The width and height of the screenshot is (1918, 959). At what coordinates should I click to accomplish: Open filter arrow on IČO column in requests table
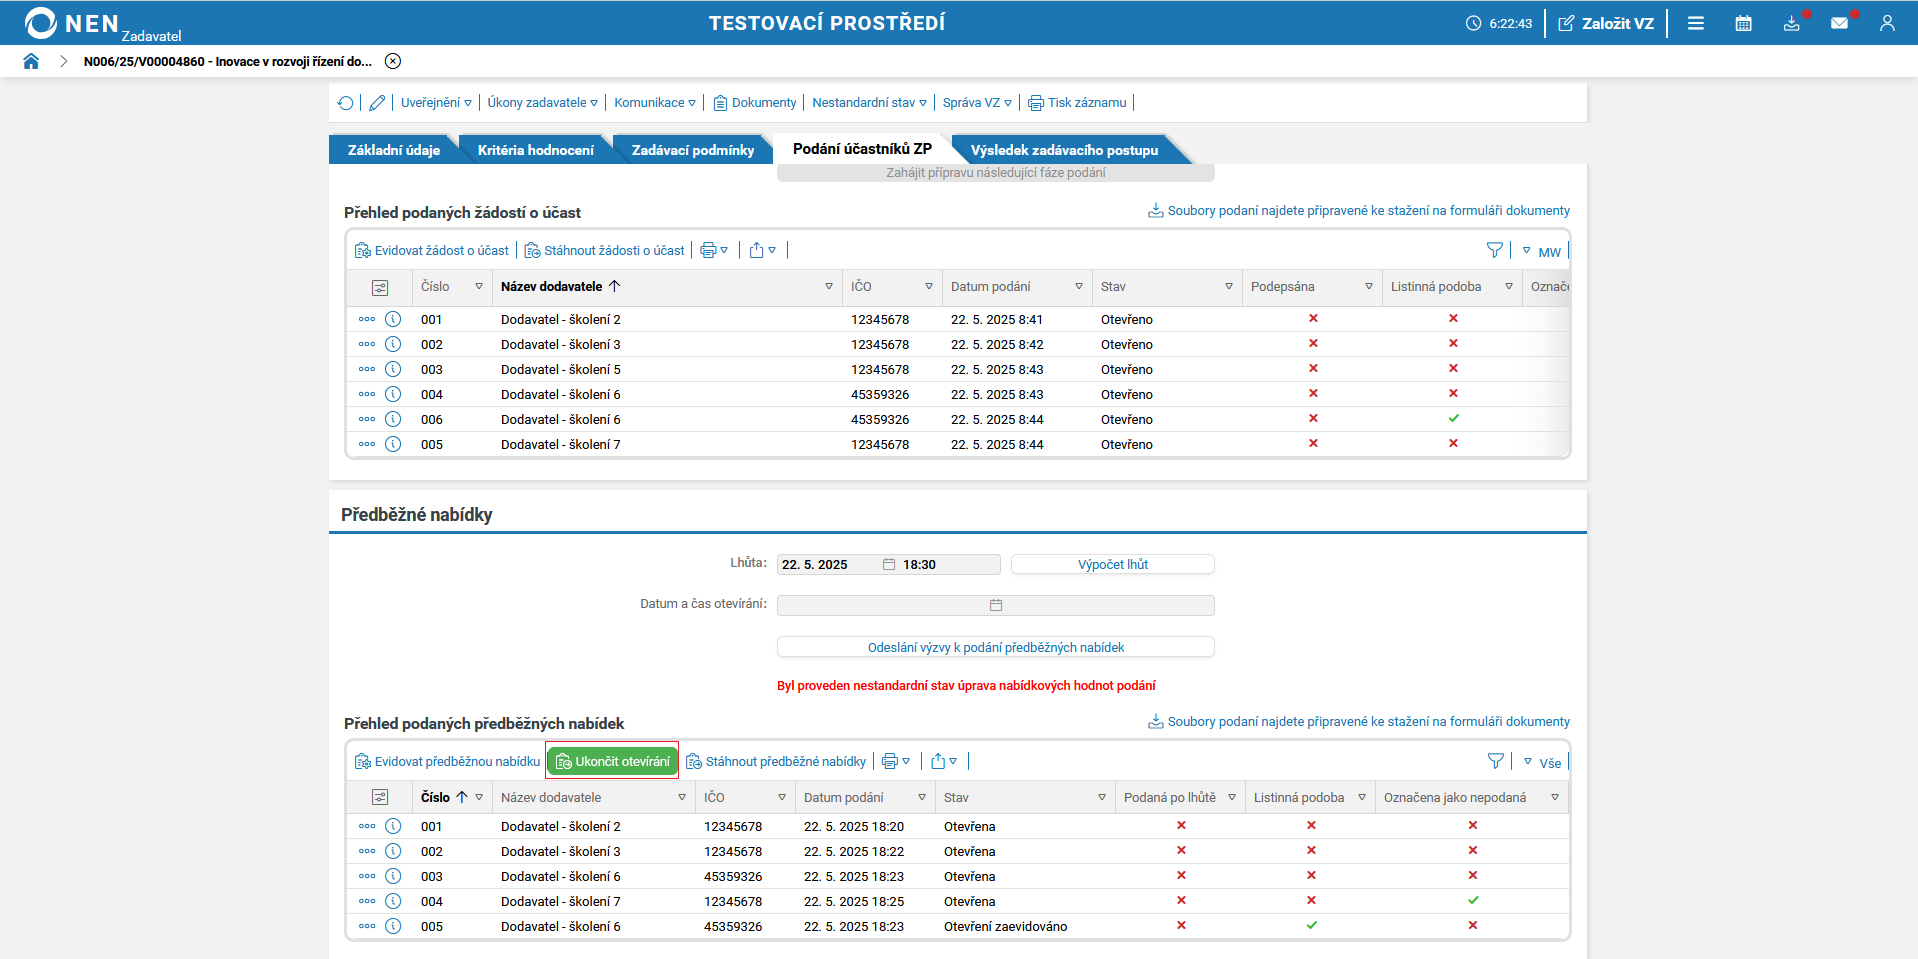(929, 287)
